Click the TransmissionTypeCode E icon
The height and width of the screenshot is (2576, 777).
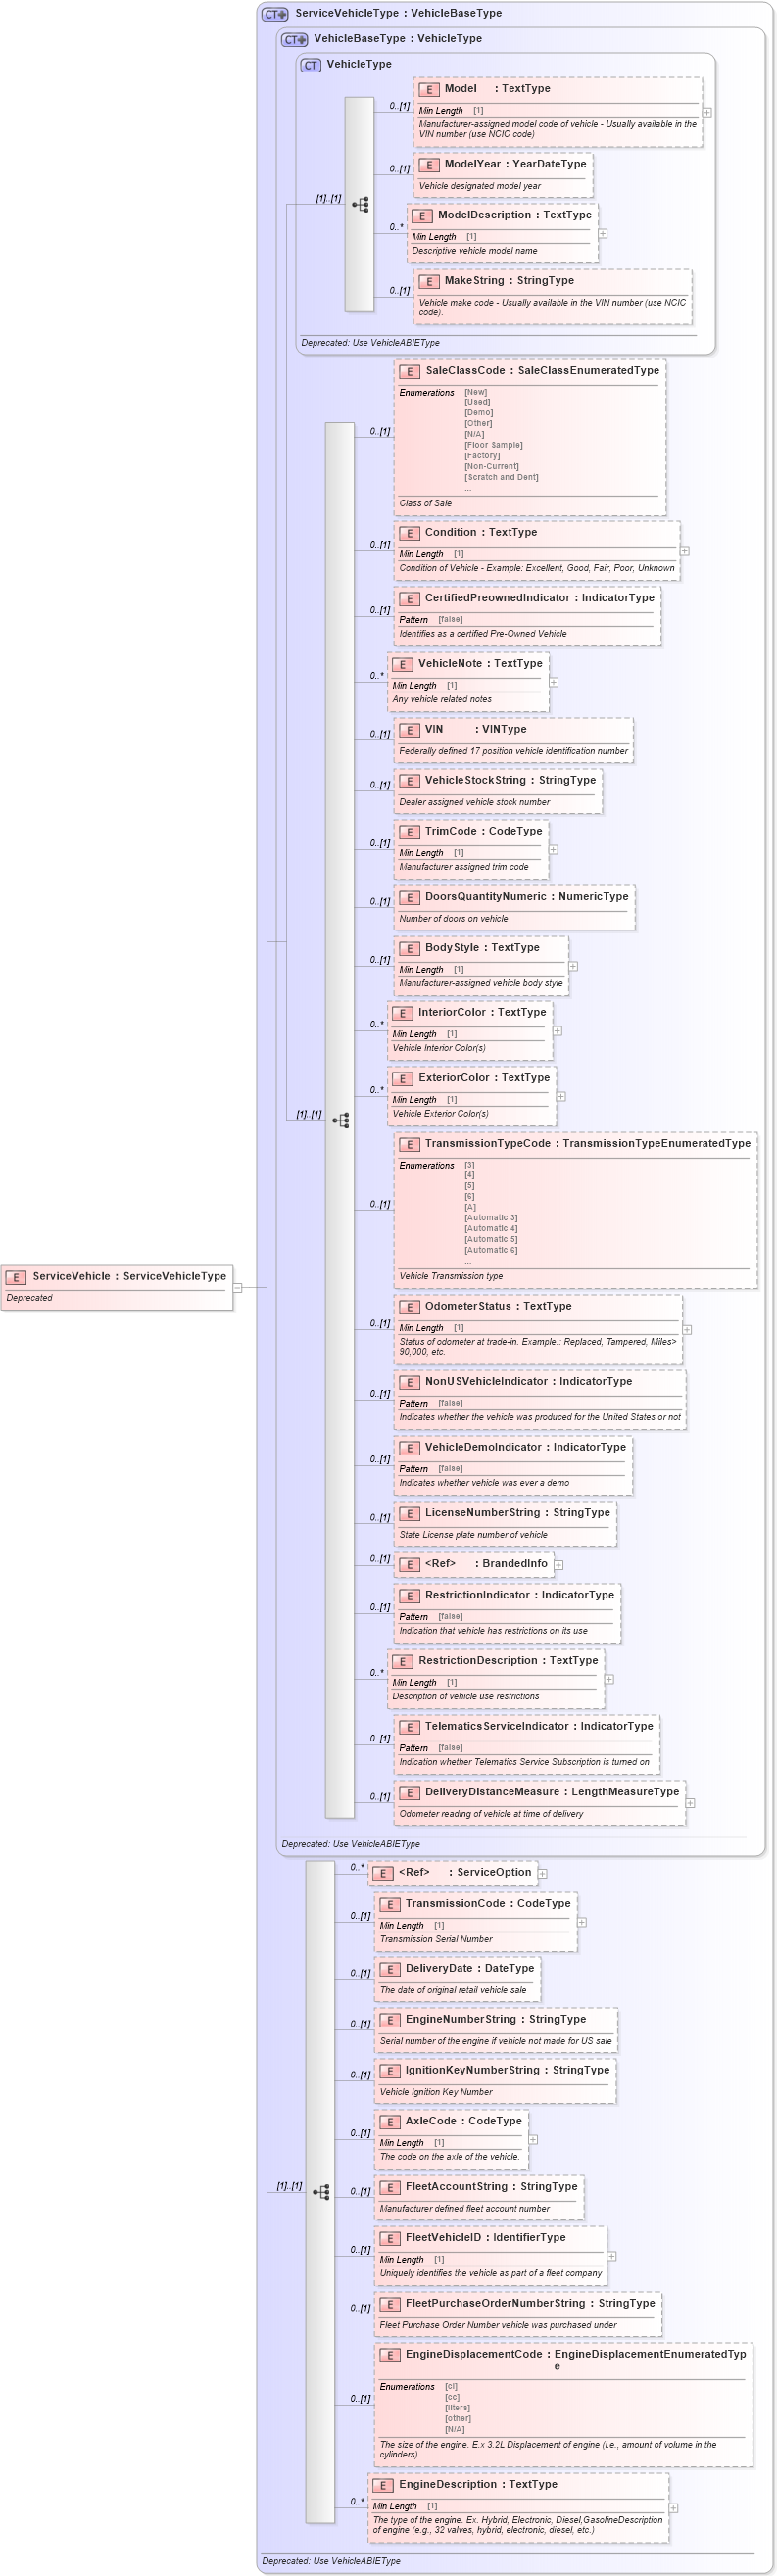409,1144
